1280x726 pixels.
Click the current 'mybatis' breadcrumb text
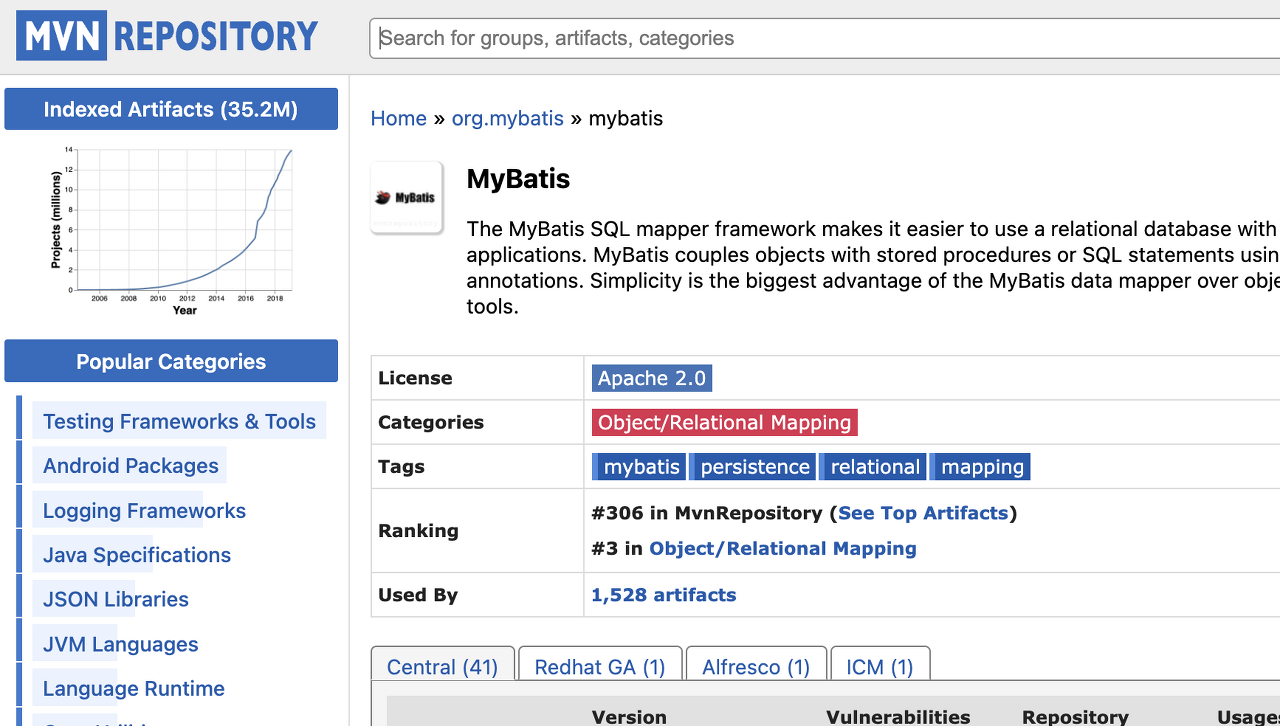[626, 118]
